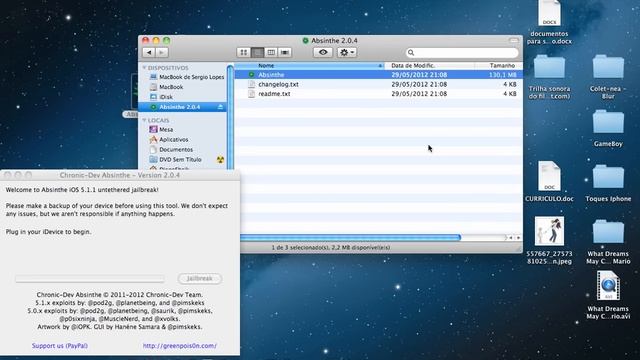This screenshot has height=360, width=640.
Task: Select MacBook de Sergio Lopes in sidebar
Action: point(187,77)
